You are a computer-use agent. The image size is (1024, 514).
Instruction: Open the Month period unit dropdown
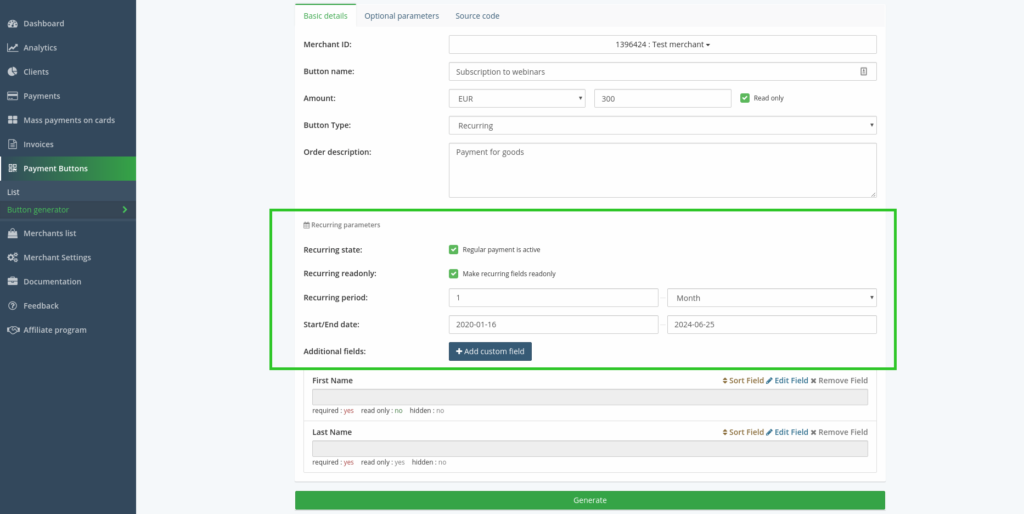coord(771,298)
